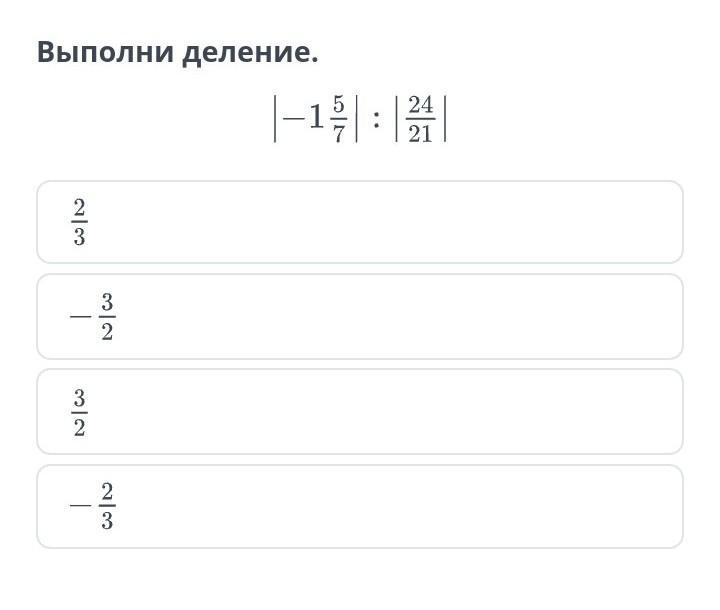Click the numerator 24 in the expression
The height and width of the screenshot is (610, 720).
421,106
